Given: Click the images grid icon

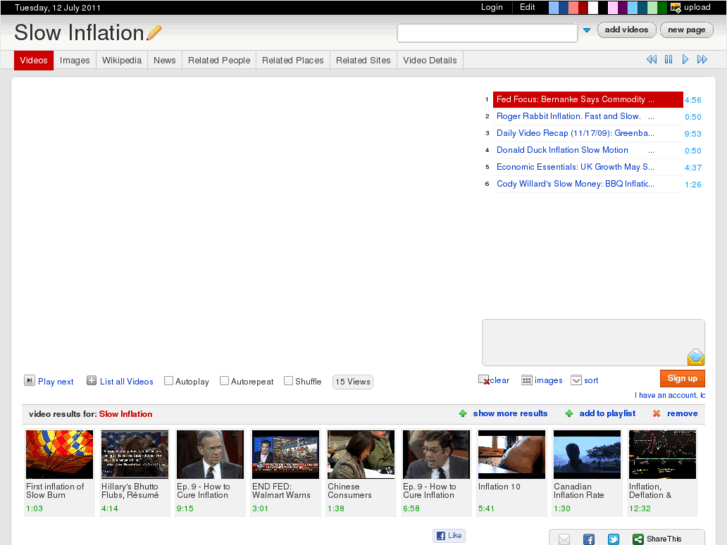Looking at the screenshot, I should click(x=527, y=380).
